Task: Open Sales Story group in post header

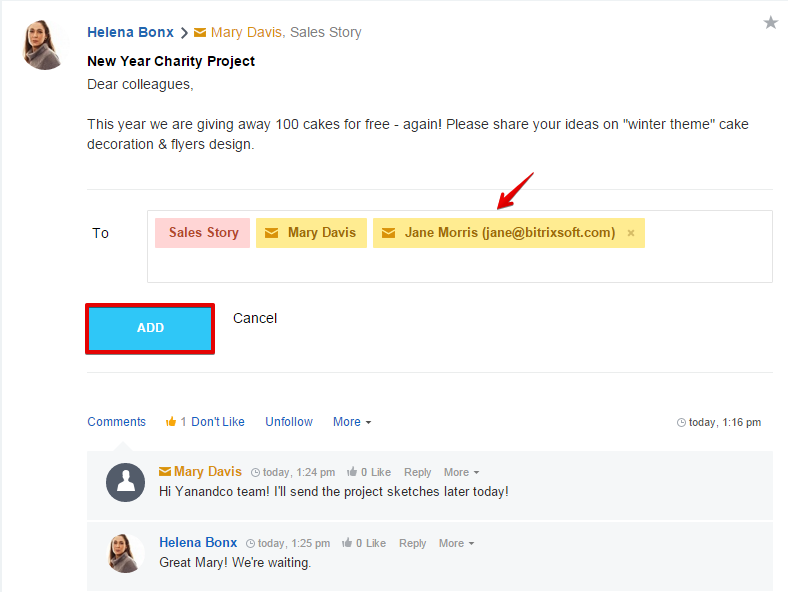Action: point(326,32)
